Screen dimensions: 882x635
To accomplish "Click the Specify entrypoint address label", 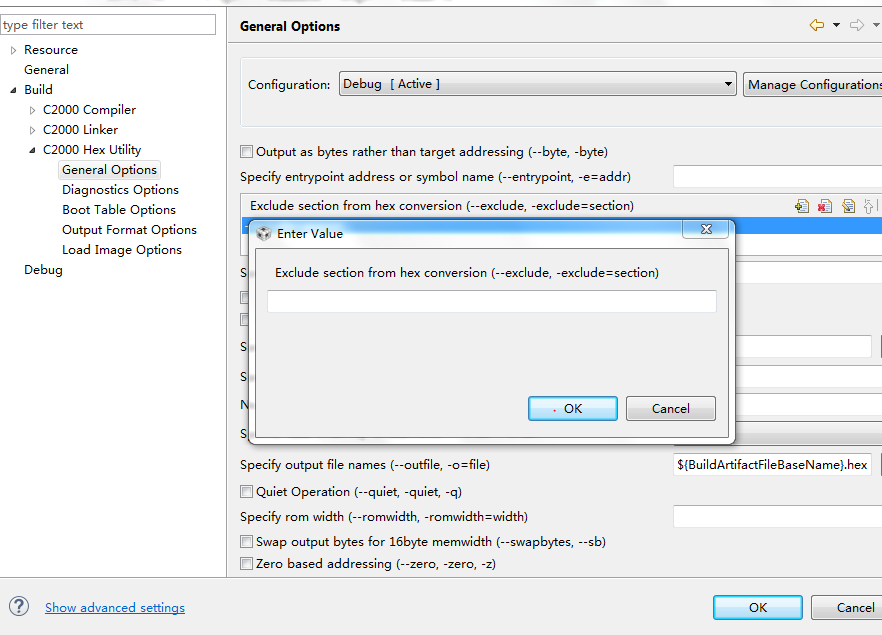I will pos(435,177).
